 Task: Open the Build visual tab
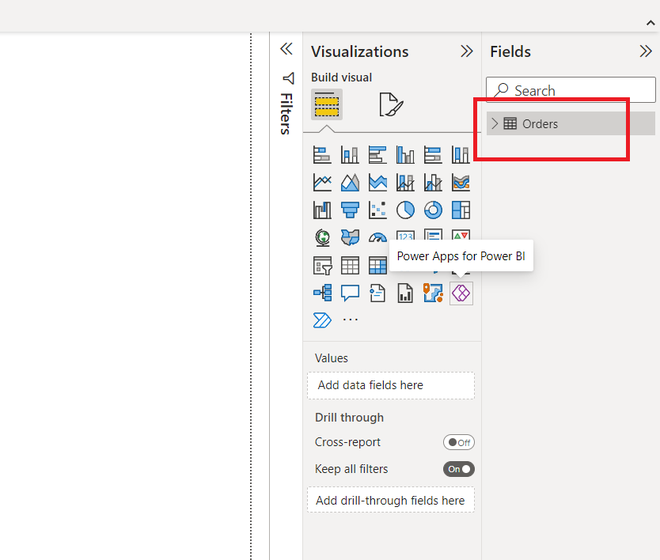[326, 104]
